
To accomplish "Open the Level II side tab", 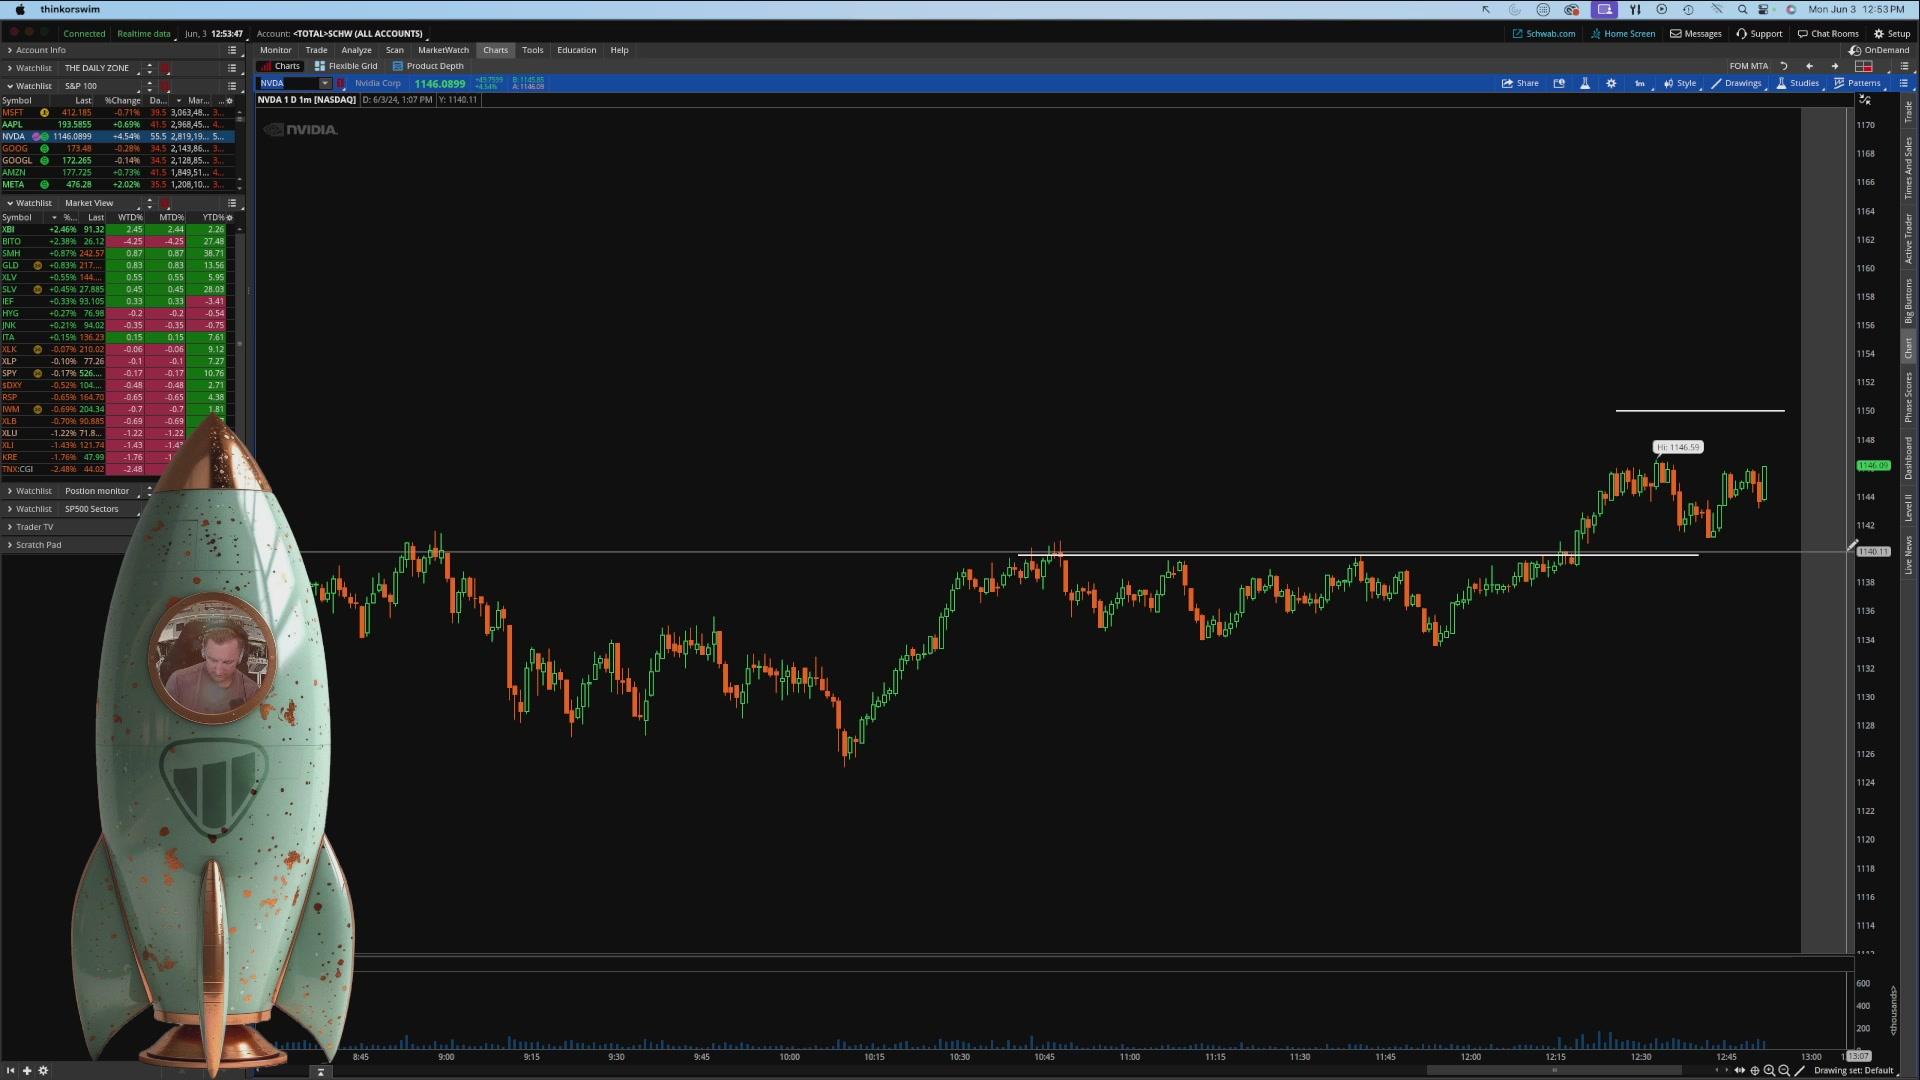I will click(x=1908, y=507).
